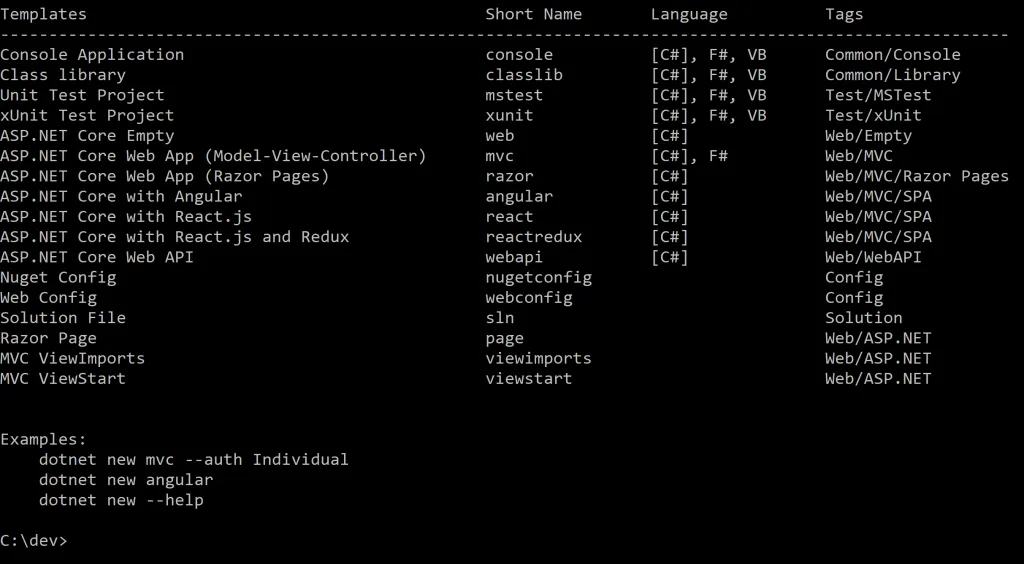Click the 'Console Application' template name
Image resolution: width=1024 pixels, height=564 pixels.
tap(92, 55)
